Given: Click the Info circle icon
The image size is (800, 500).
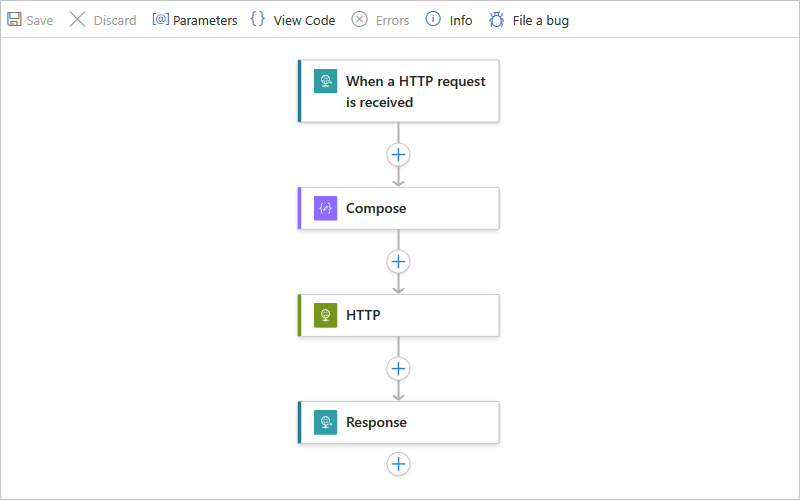Looking at the screenshot, I should [433, 20].
